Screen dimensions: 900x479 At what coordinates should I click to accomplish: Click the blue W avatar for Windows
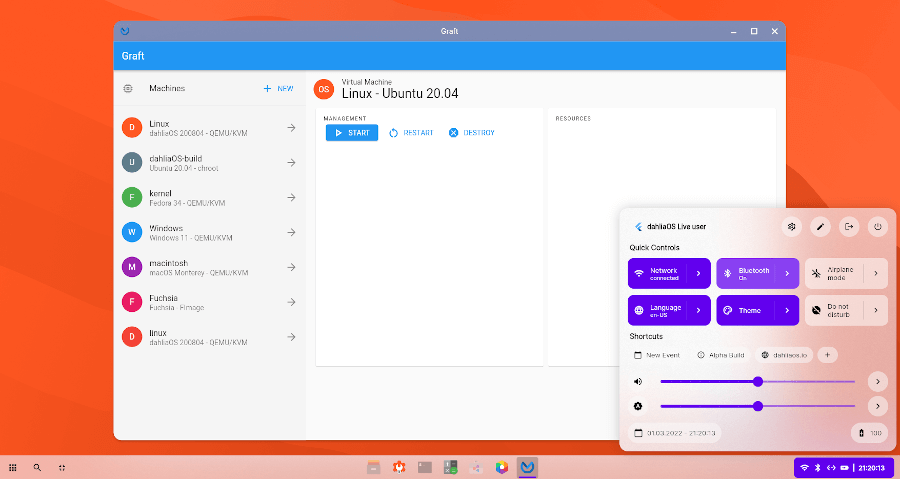click(x=132, y=232)
